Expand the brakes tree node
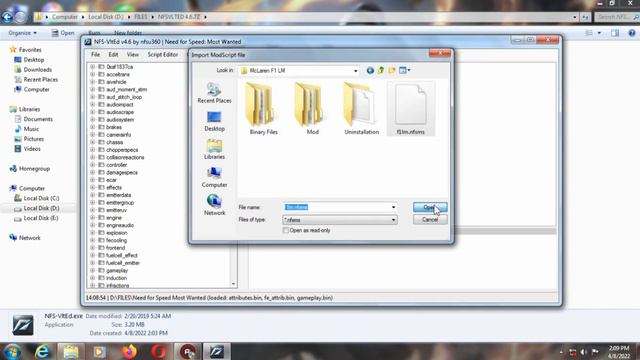 92,127
